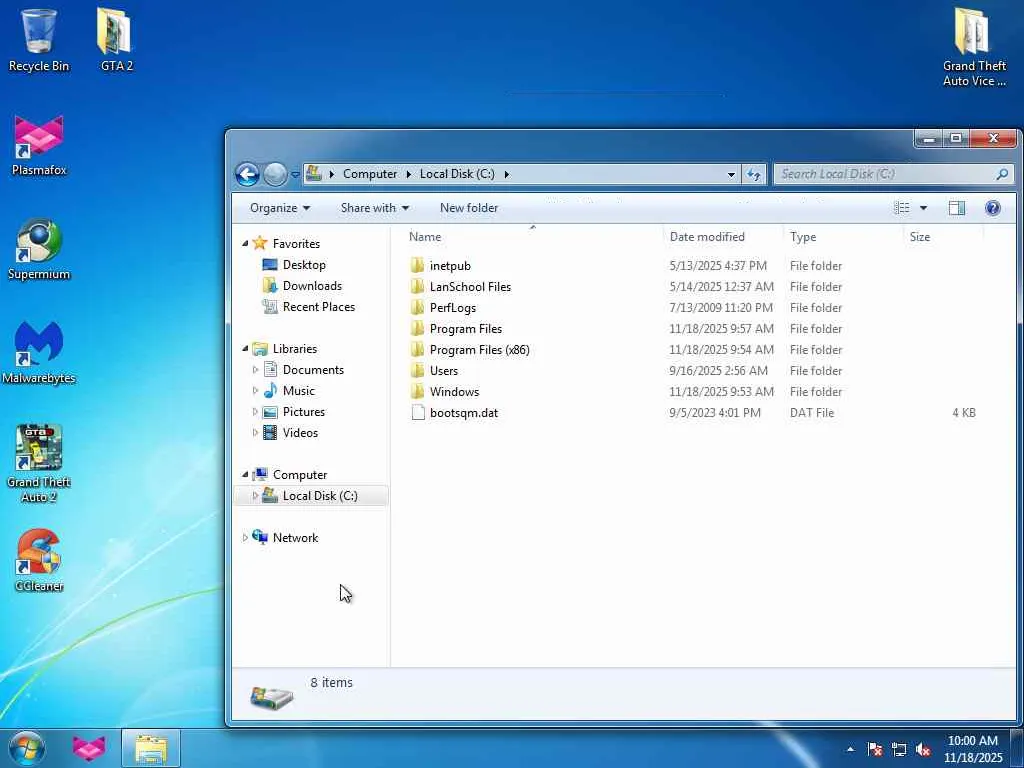Click the 7/13/2009 11:20 PM date of PerfLogs

click(x=720, y=308)
